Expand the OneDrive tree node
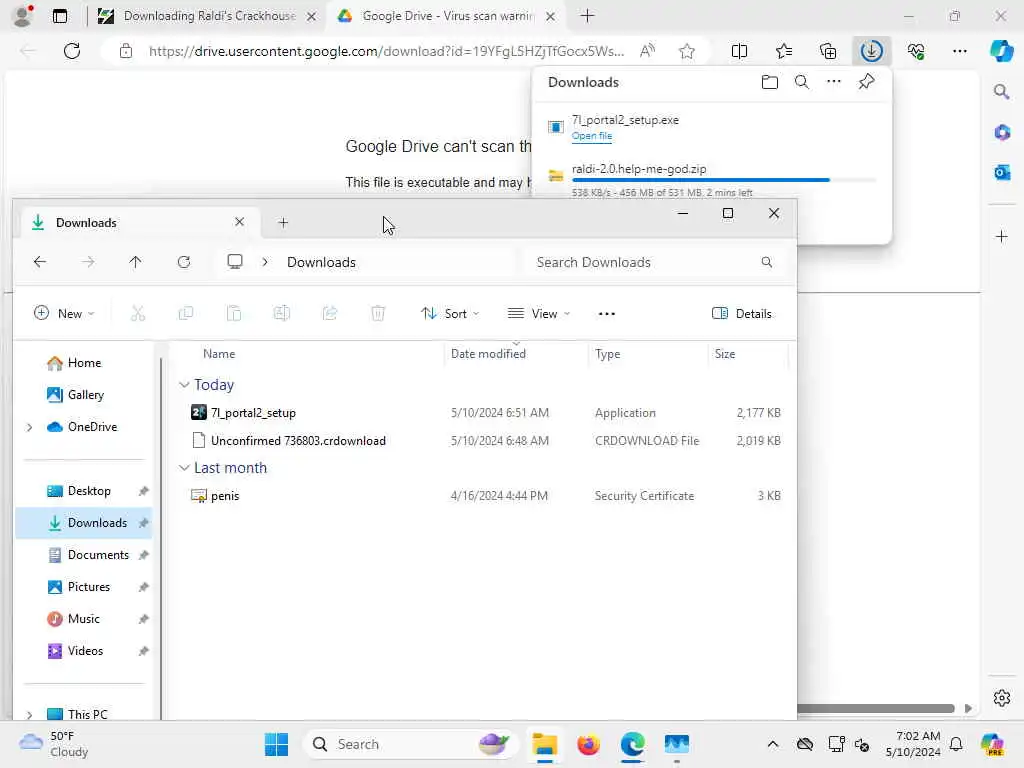The image size is (1024, 768). [x=29, y=427]
